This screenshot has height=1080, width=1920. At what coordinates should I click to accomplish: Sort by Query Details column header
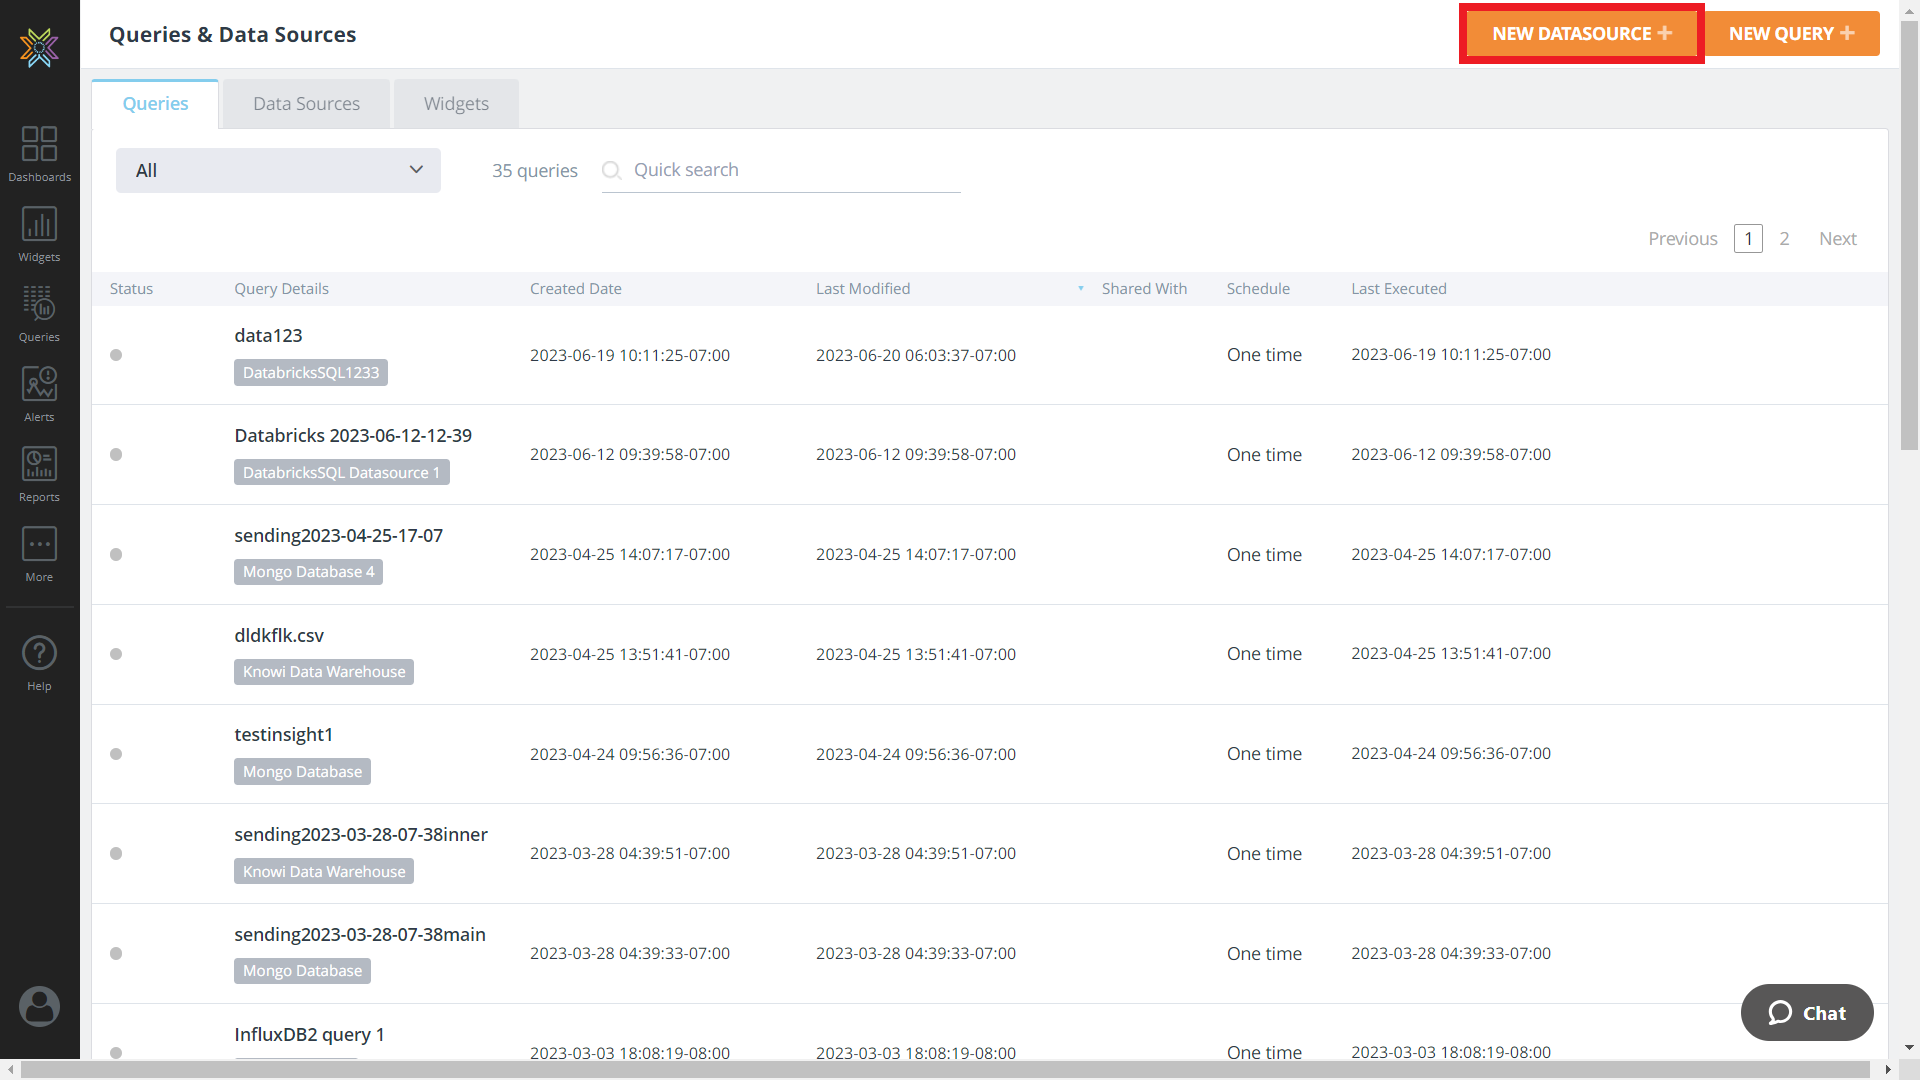click(281, 289)
